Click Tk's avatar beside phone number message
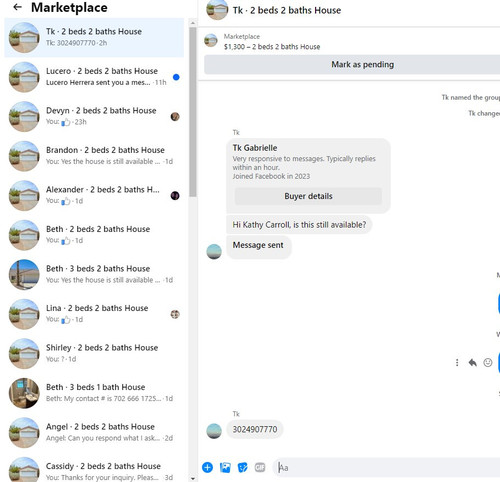 tap(214, 431)
